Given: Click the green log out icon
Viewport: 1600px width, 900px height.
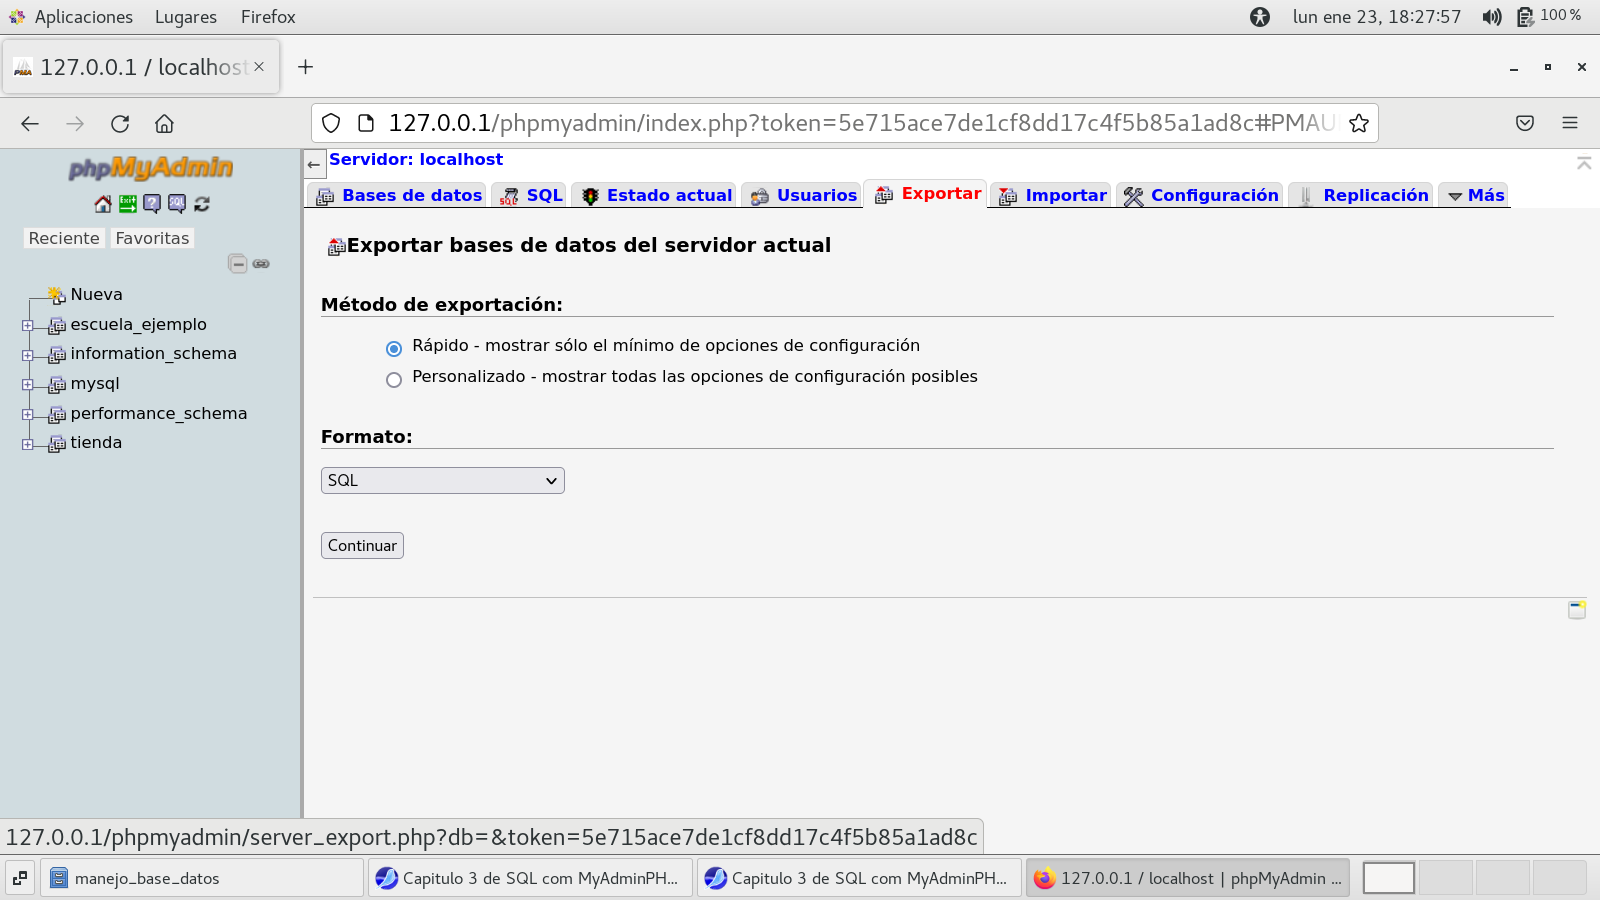Looking at the screenshot, I should pyautogui.click(x=128, y=204).
